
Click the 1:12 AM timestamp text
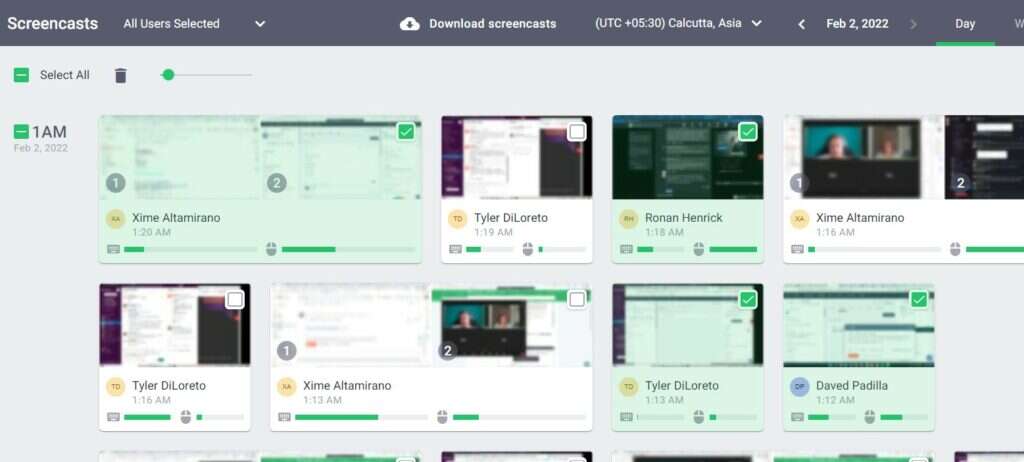835,400
